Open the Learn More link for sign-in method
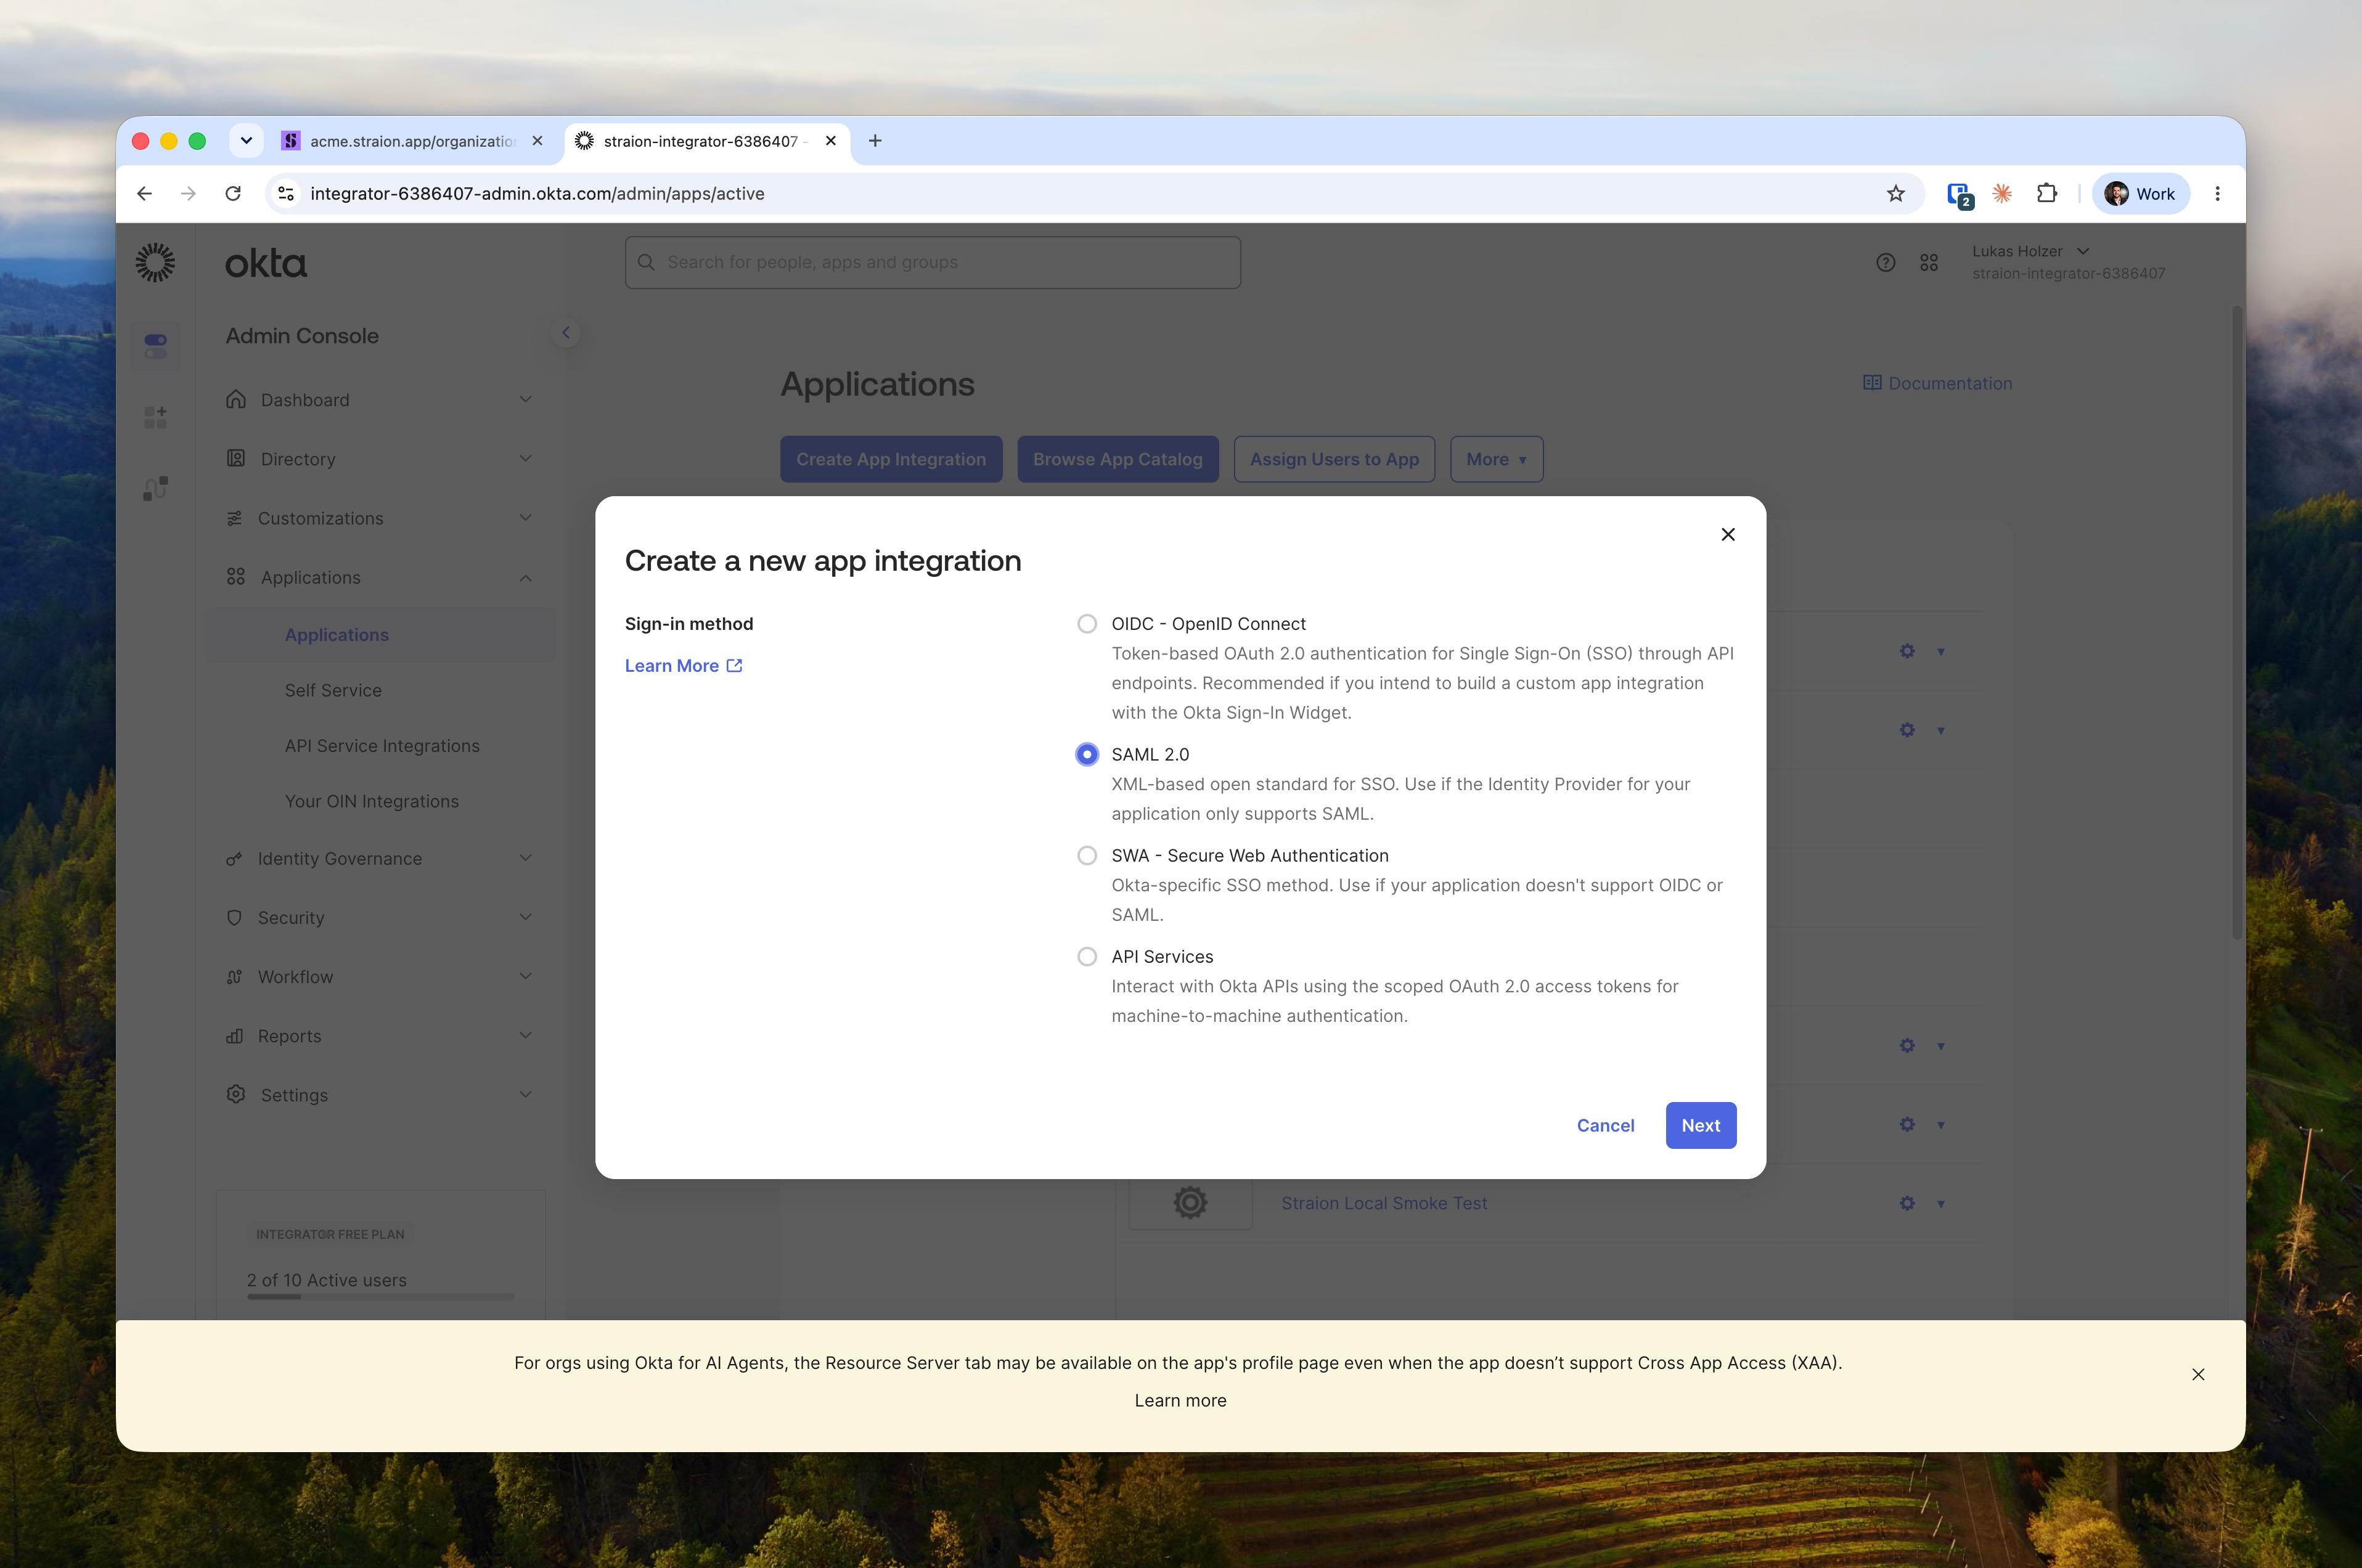2362x1568 pixels. (683, 666)
